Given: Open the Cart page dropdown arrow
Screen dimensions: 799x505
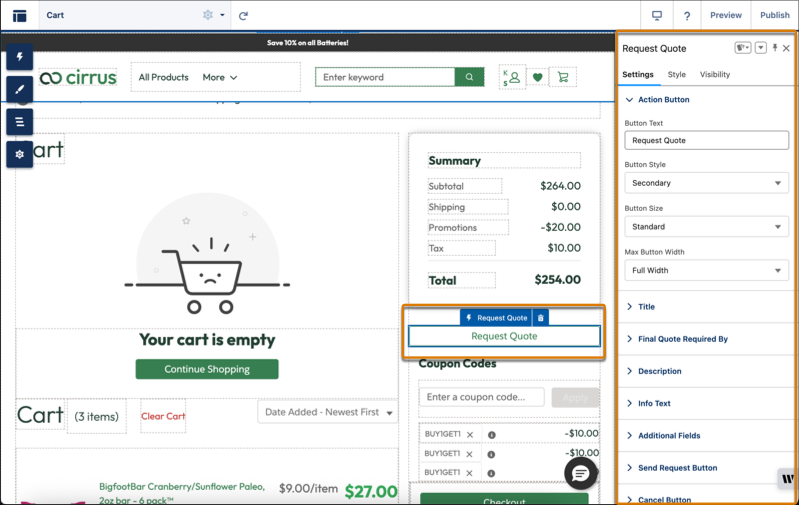Looking at the screenshot, I should [x=222, y=15].
